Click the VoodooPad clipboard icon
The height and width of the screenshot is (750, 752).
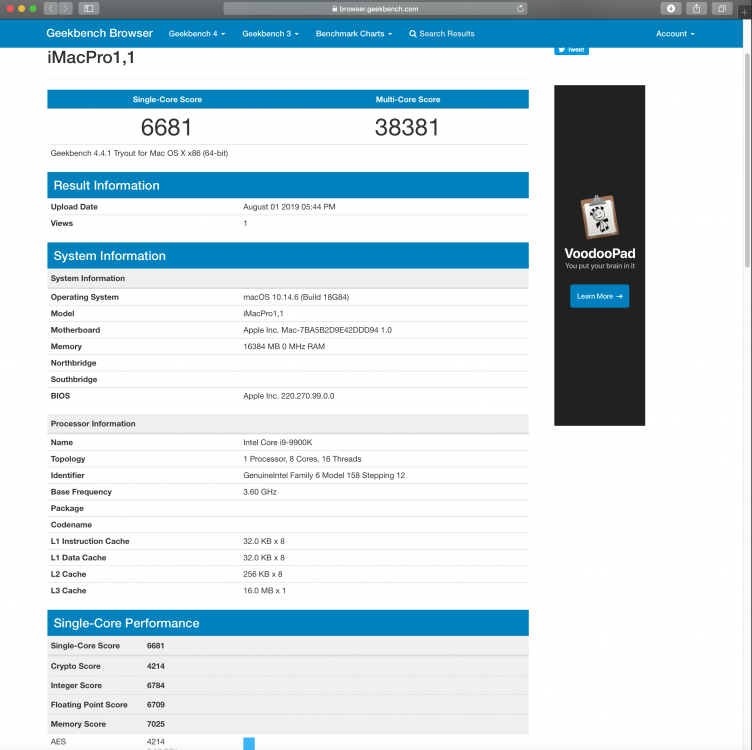[599, 217]
